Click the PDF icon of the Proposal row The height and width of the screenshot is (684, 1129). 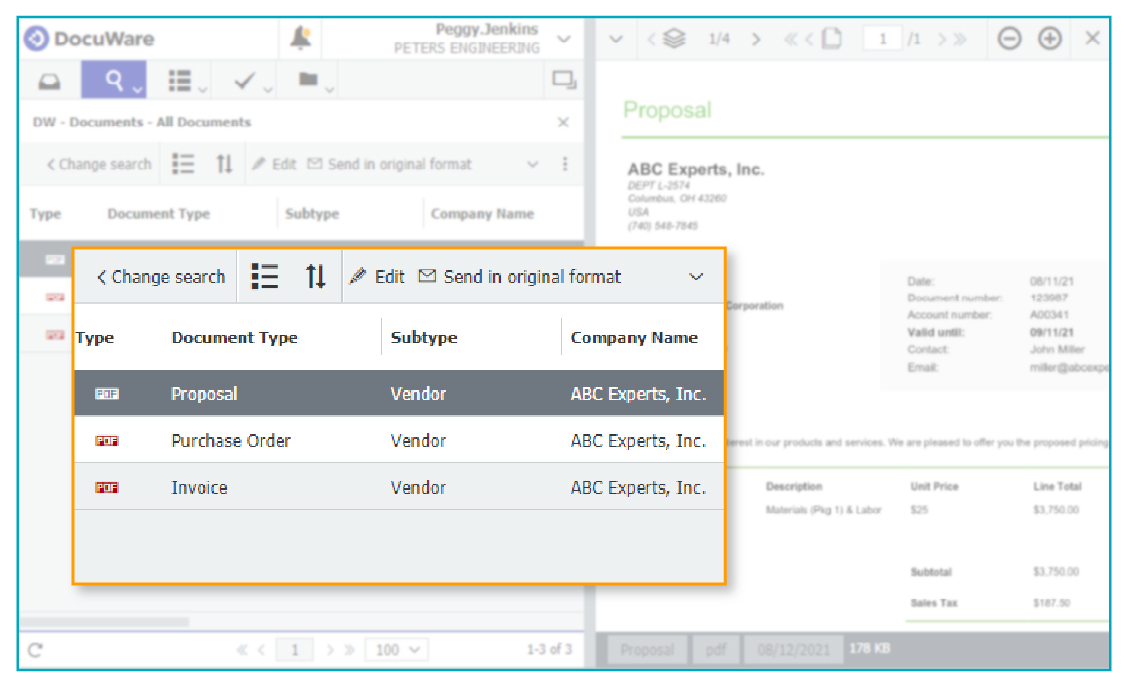click(107, 394)
